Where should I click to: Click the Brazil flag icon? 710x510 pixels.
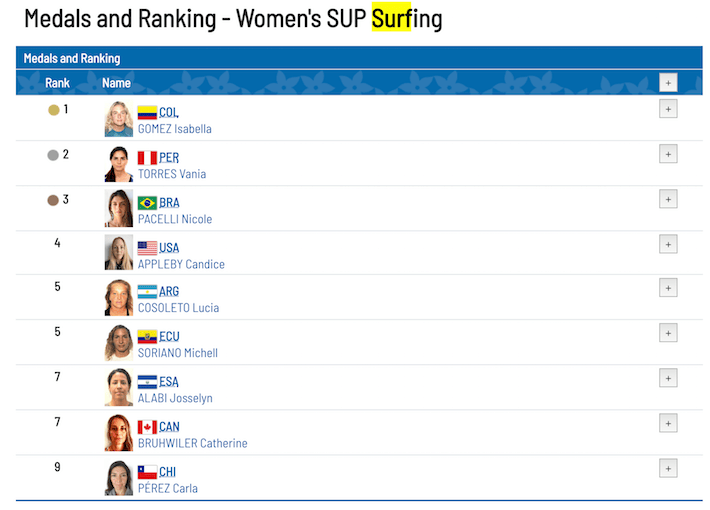[x=147, y=203]
